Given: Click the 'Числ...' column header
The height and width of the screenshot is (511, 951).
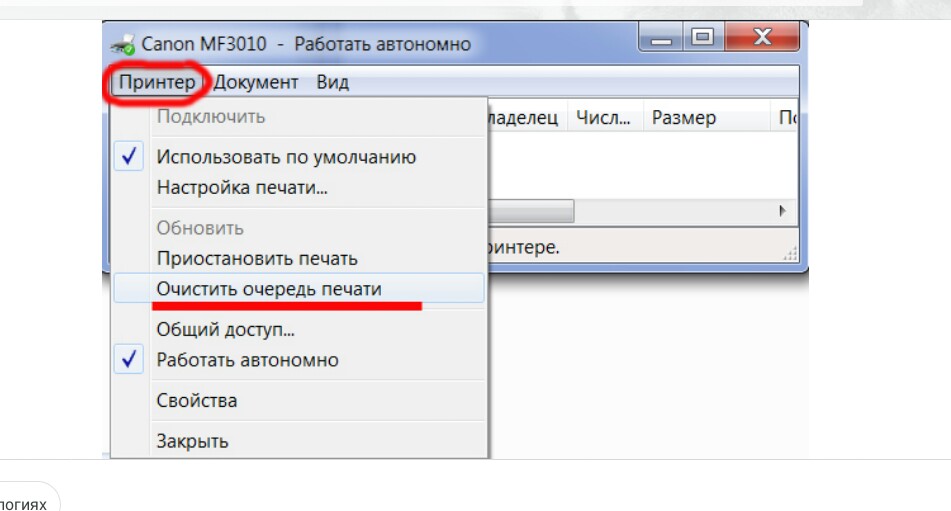Looking at the screenshot, I should point(603,118).
